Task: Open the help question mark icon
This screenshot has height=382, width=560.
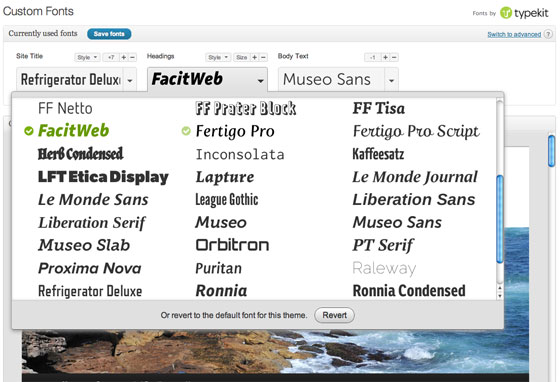Action: (x=548, y=34)
